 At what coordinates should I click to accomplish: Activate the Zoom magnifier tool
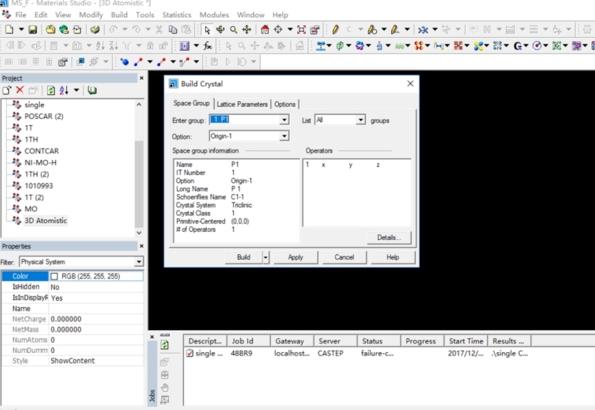click(x=234, y=30)
